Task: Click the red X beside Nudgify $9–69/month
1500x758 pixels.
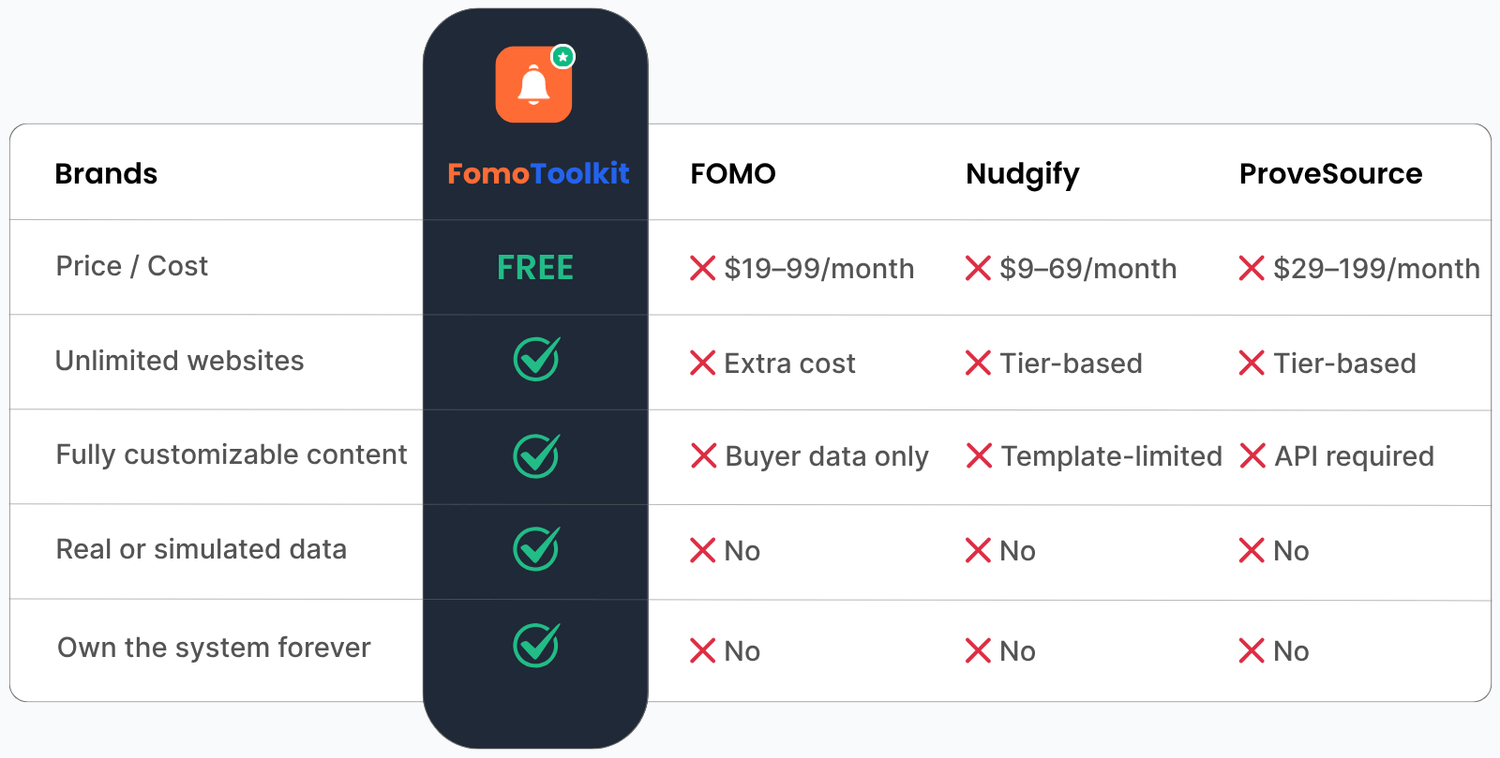Action: [978, 268]
